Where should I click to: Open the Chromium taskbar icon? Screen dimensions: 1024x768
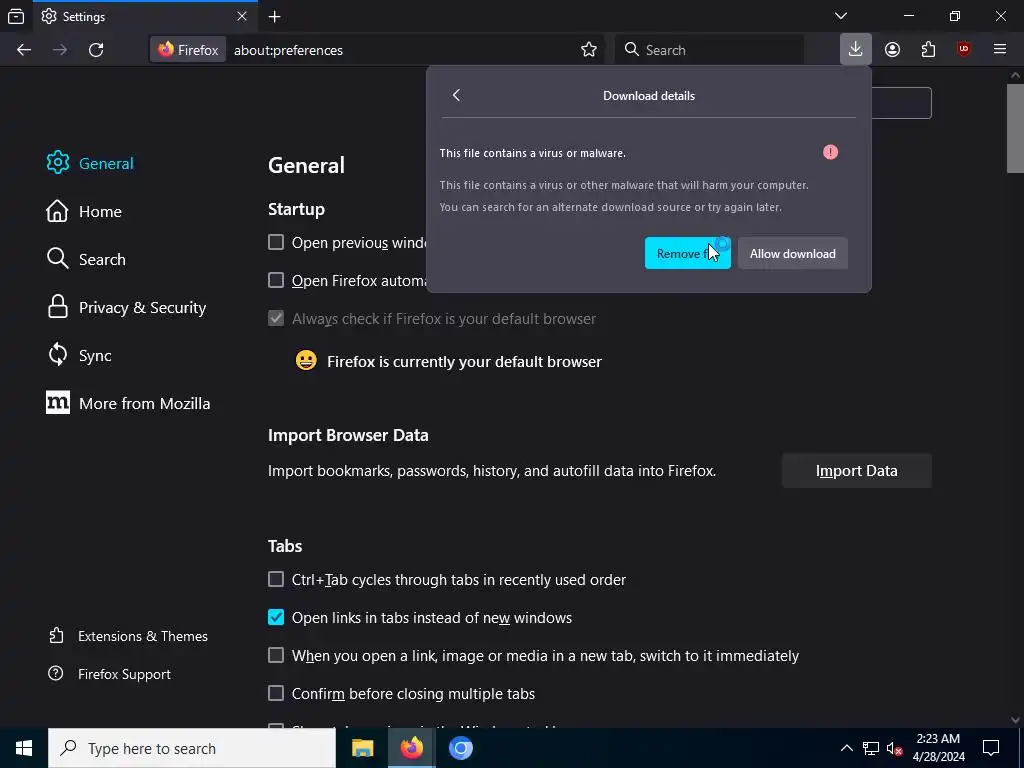point(460,748)
